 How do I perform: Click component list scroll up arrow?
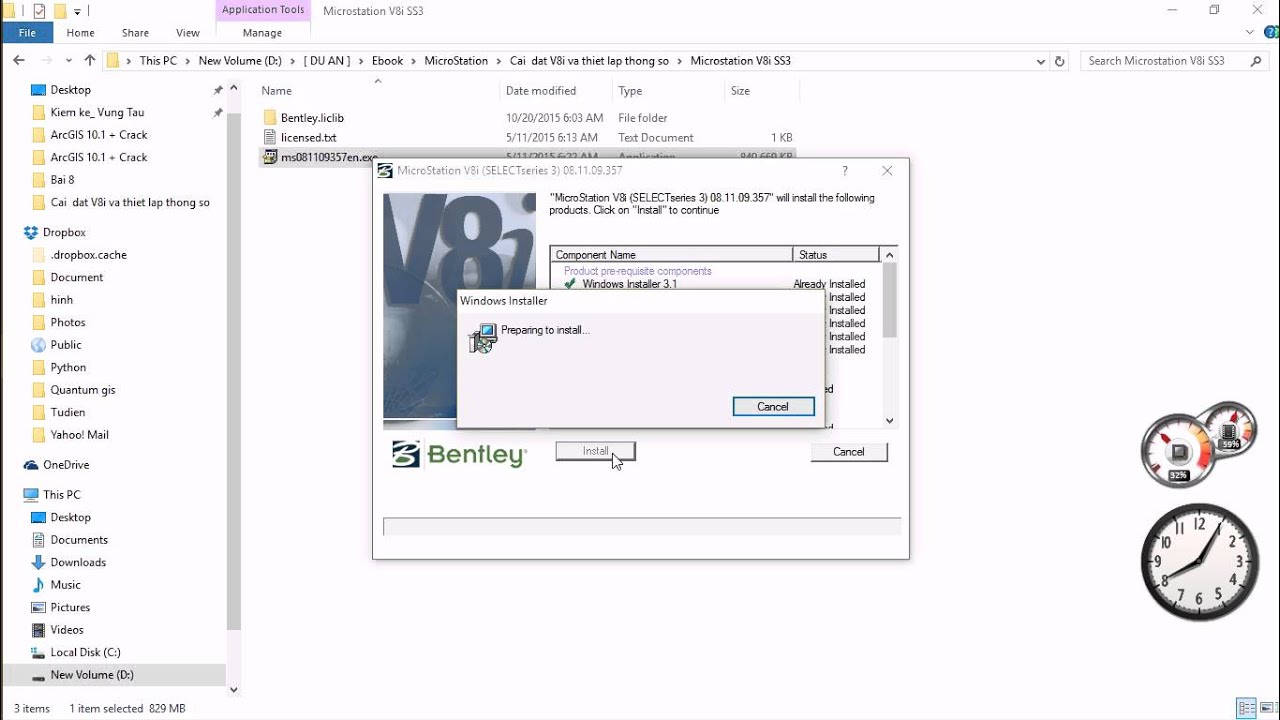[890, 254]
